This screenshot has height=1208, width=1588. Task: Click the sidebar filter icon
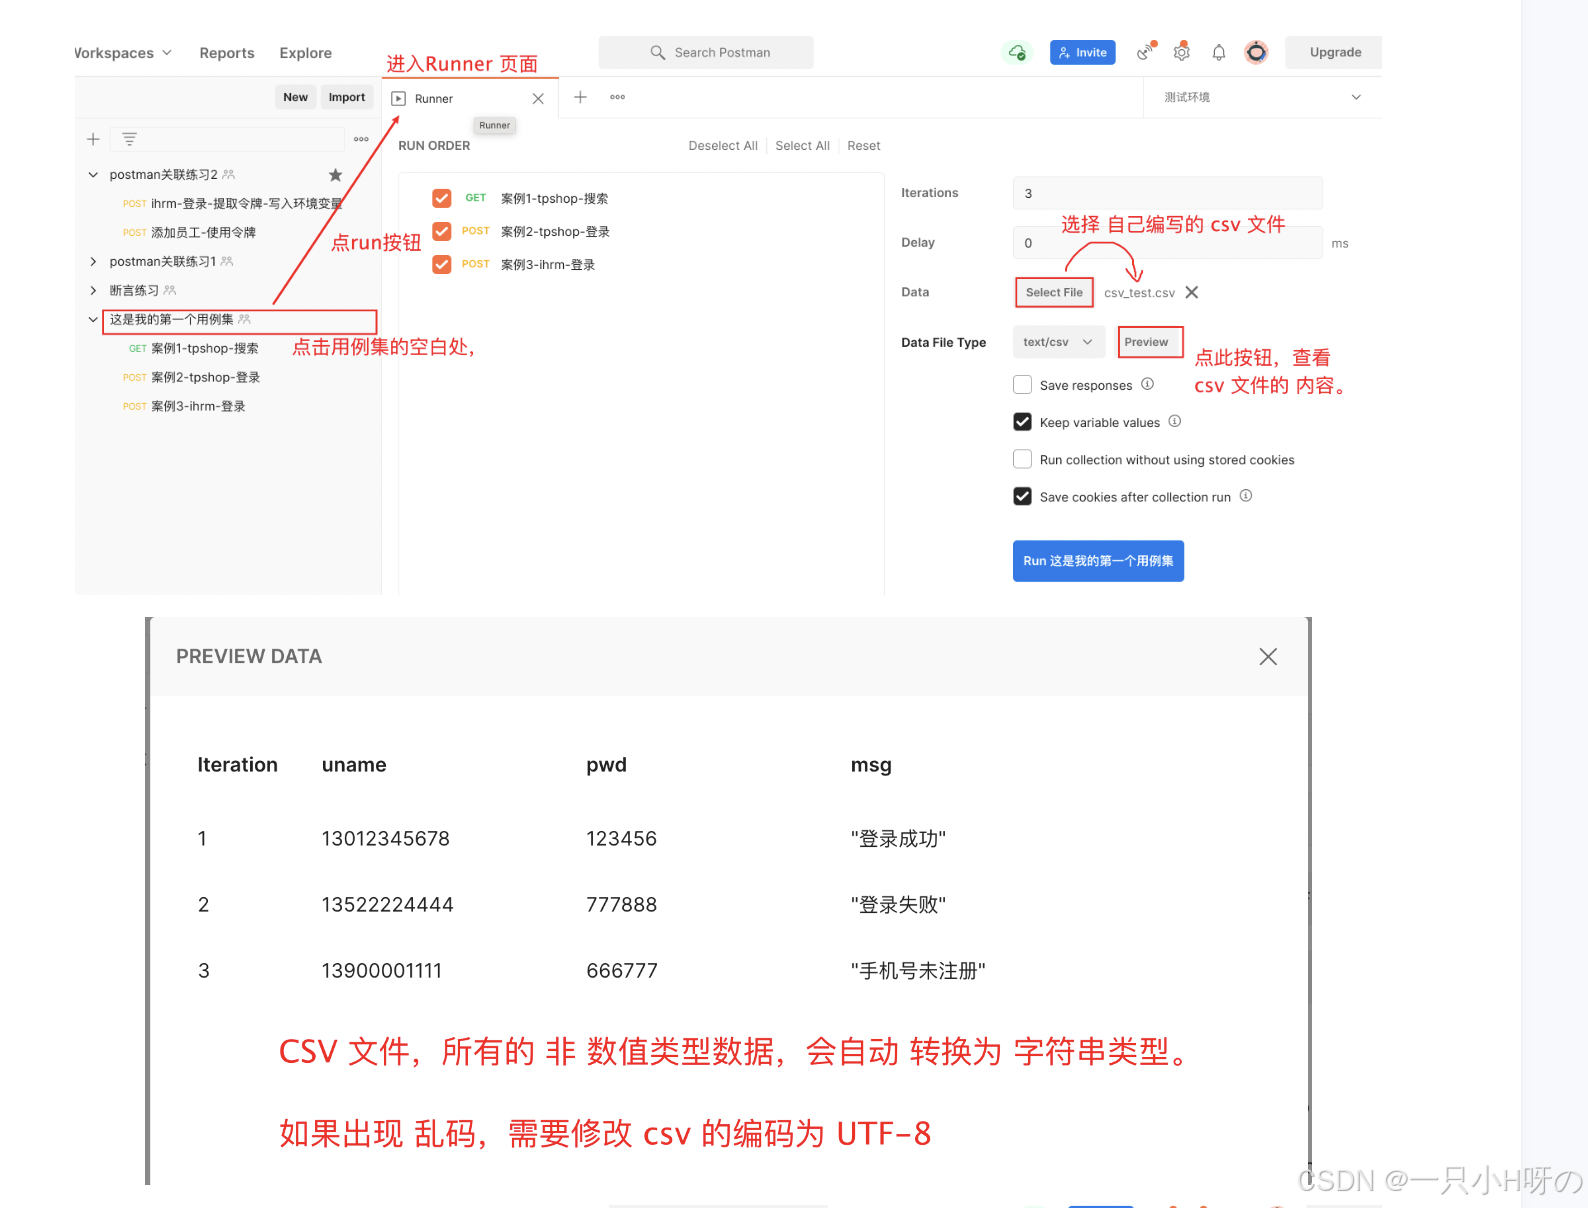point(129,139)
